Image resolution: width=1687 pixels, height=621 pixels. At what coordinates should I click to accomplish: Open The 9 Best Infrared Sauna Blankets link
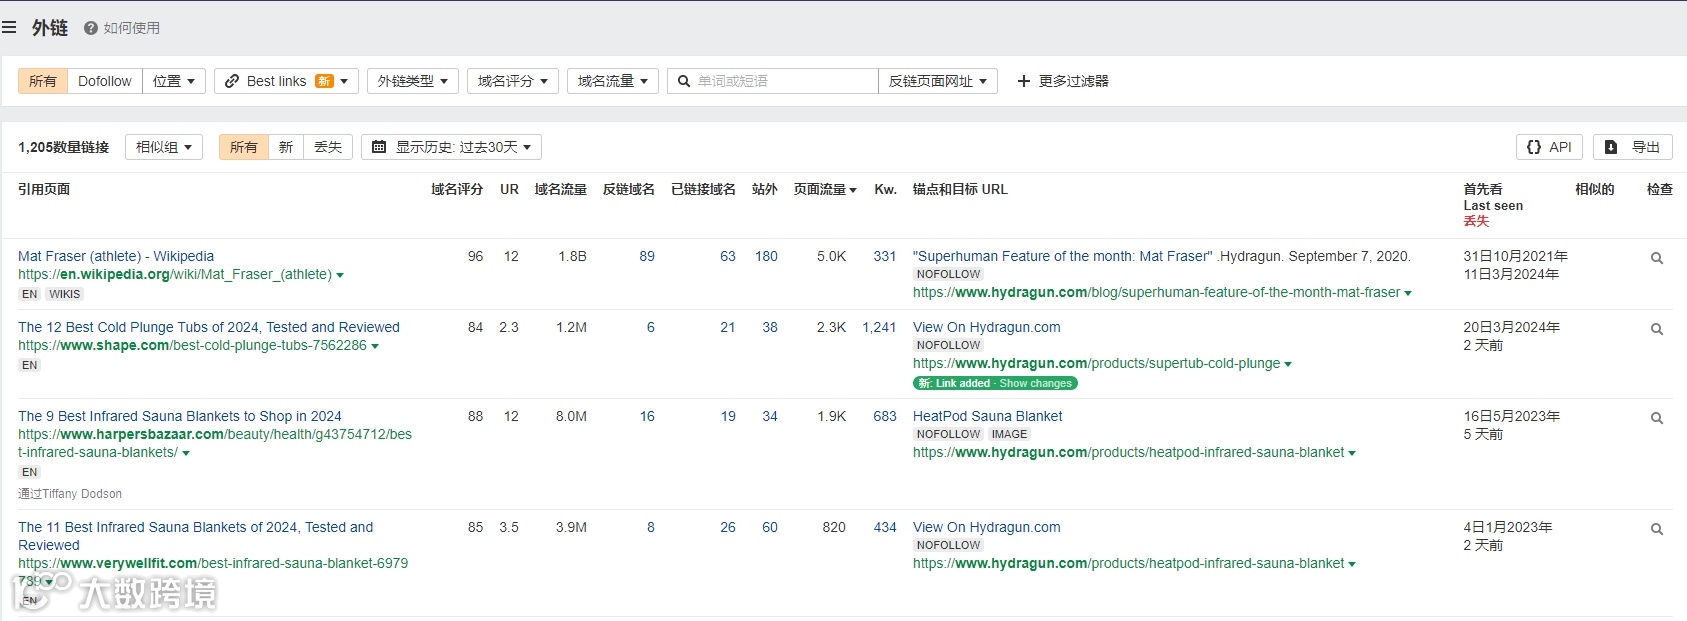point(180,416)
